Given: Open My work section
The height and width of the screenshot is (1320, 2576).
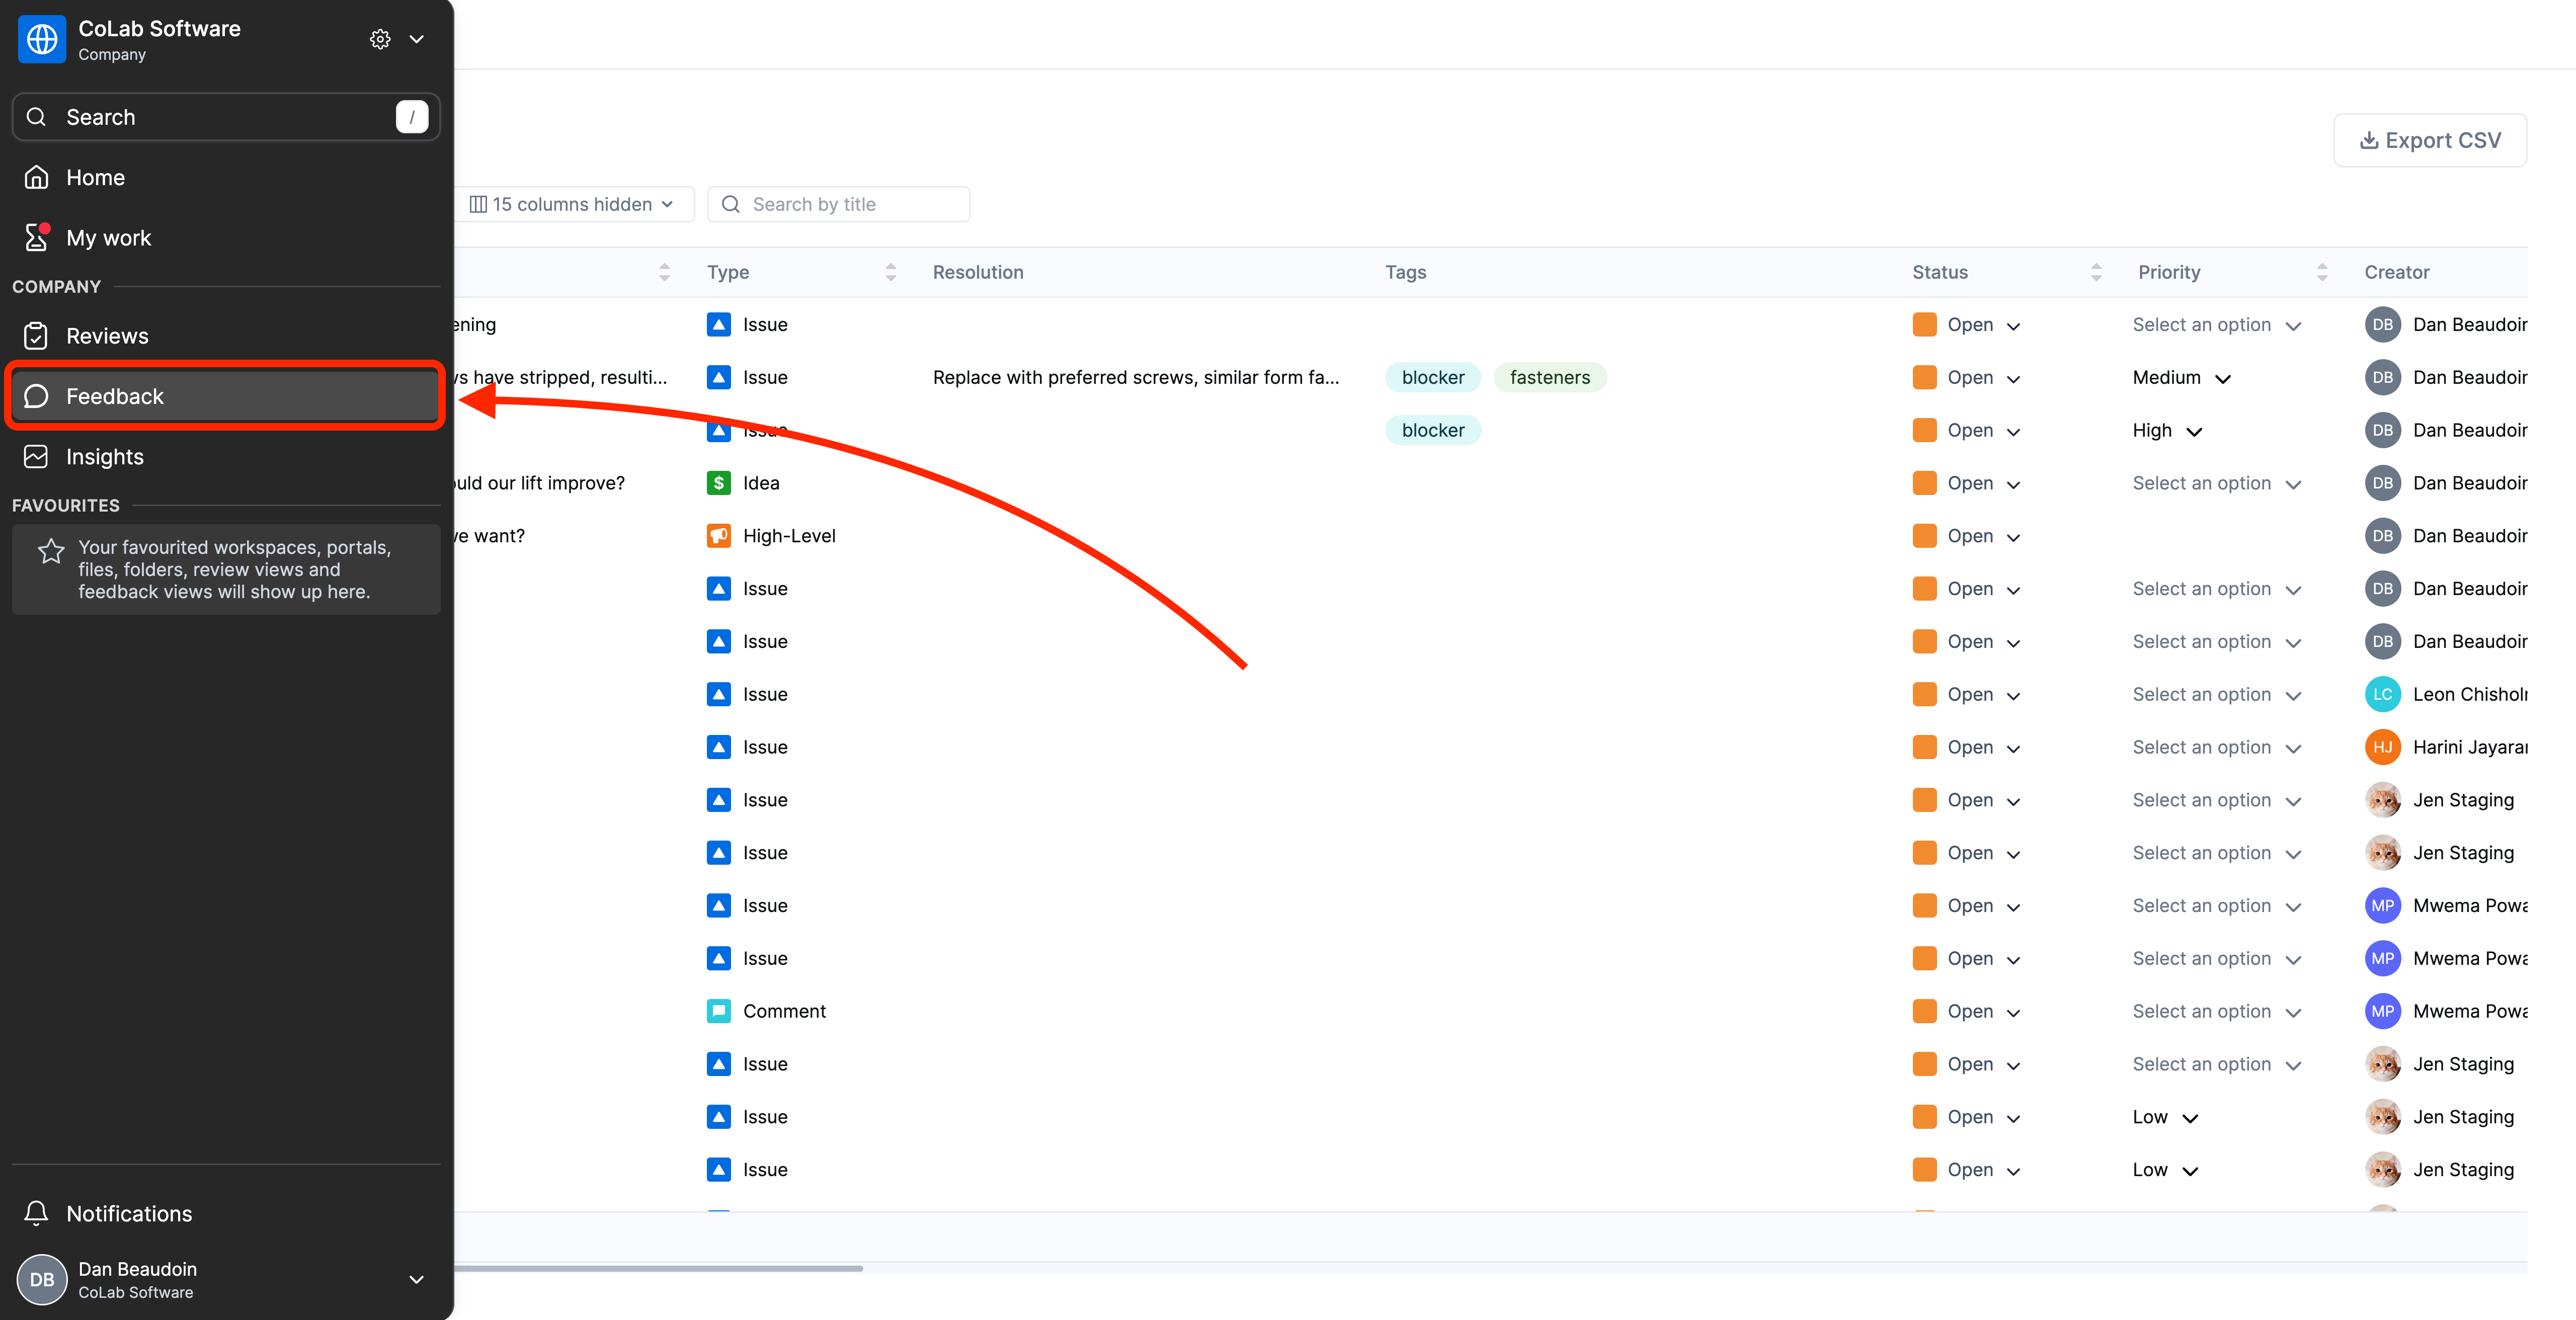Looking at the screenshot, I should (x=226, y=238).
